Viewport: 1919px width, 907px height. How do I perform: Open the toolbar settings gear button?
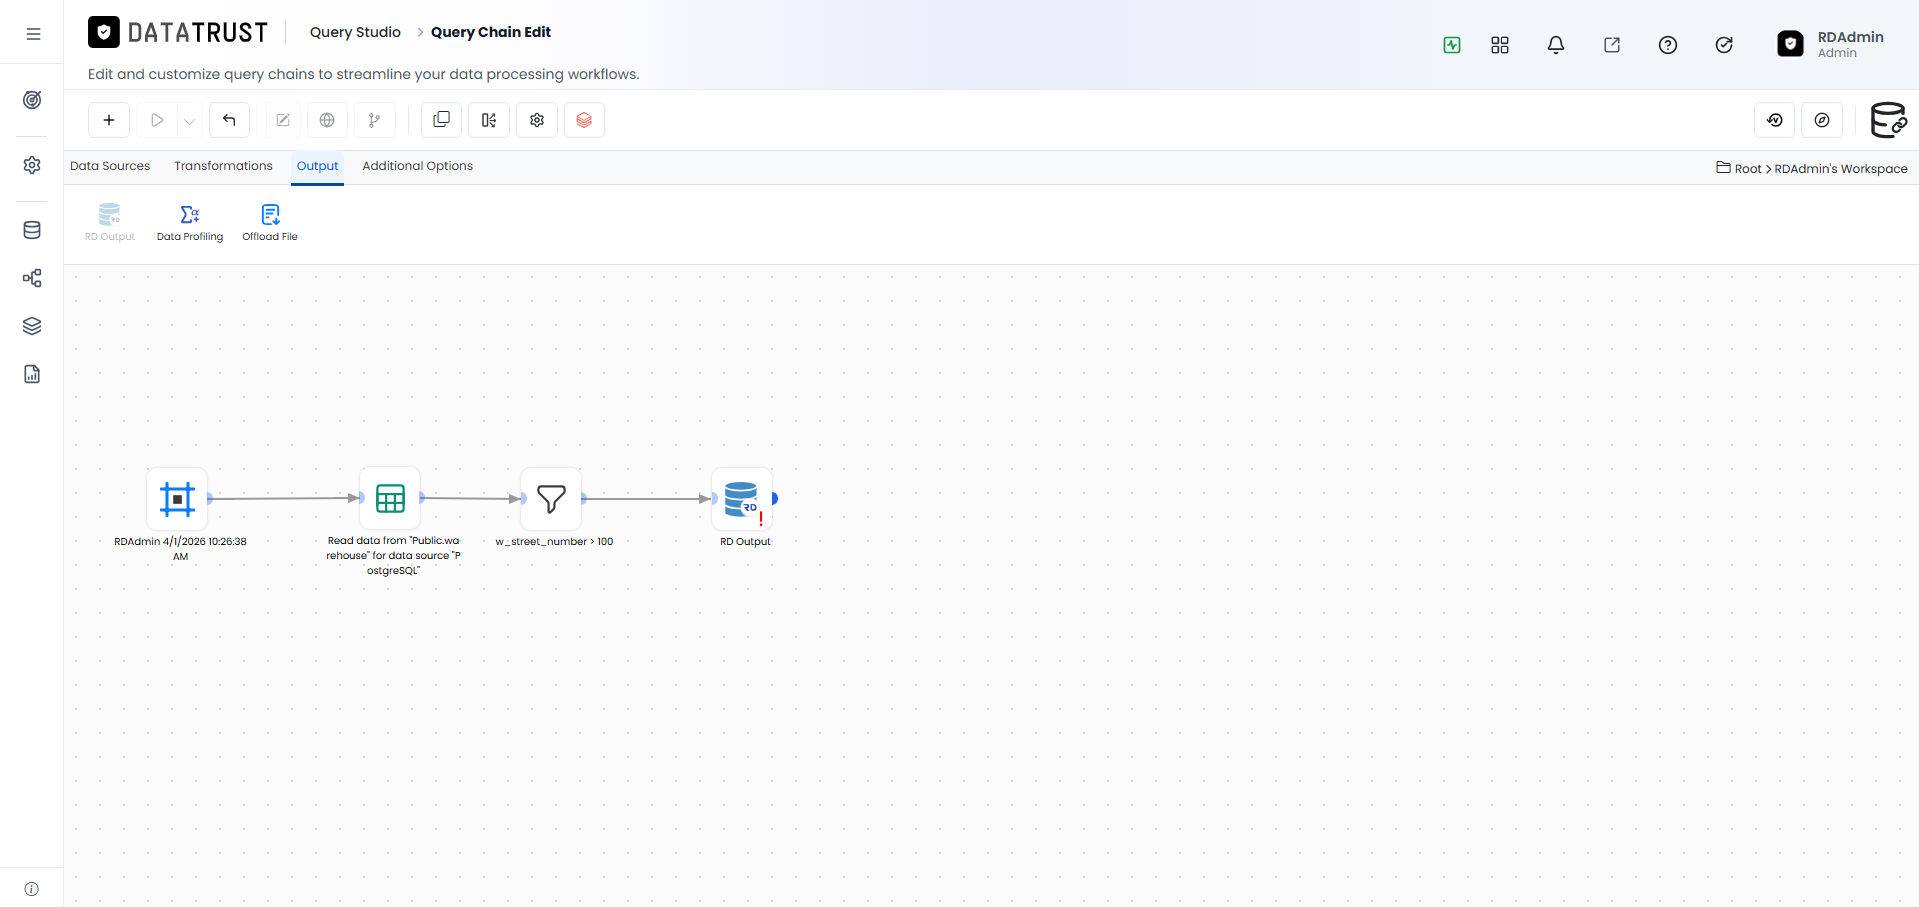537,120
